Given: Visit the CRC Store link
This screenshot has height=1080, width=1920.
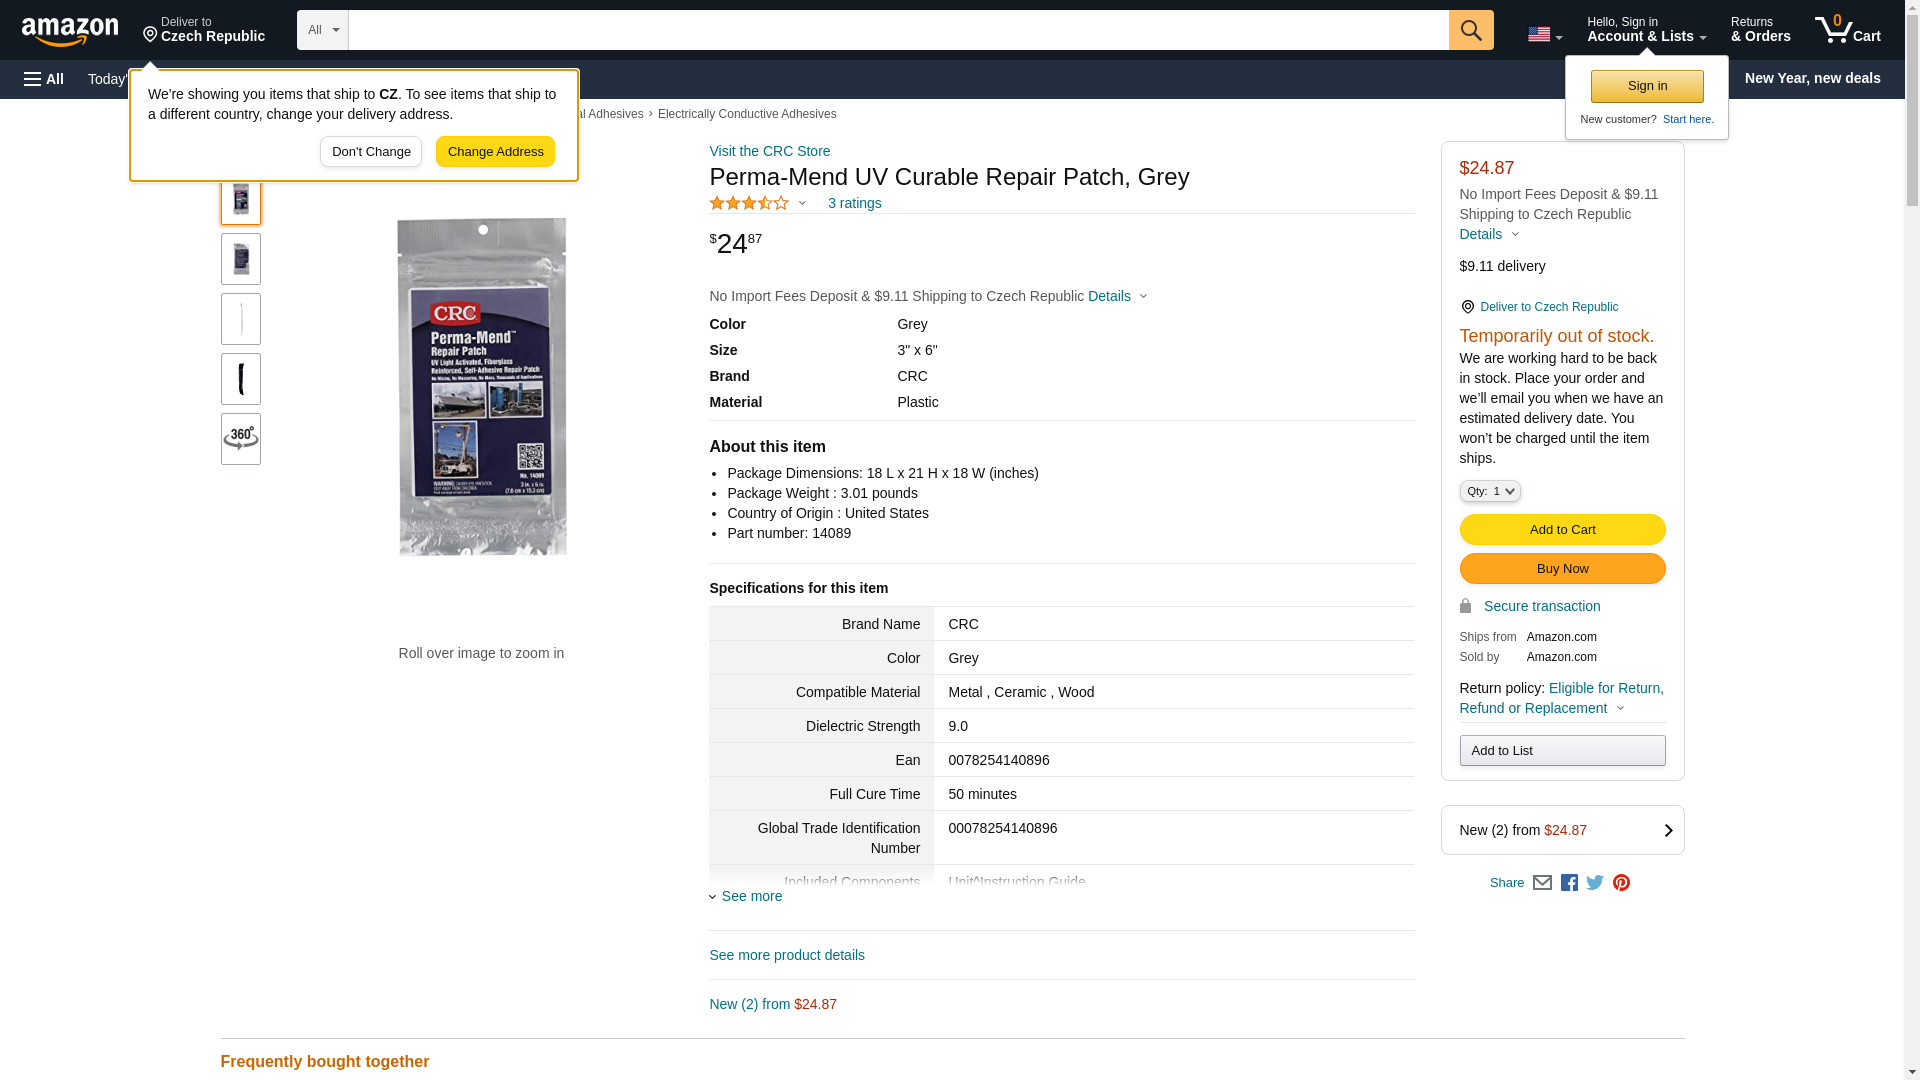Looking at the screenshot, I should [769, 151].
